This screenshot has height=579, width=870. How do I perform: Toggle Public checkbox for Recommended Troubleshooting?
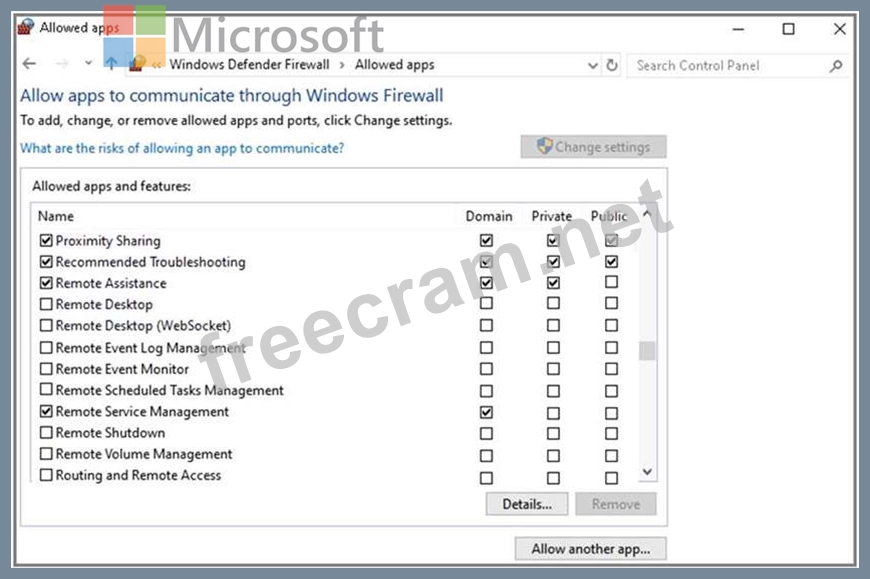[x=611, y=261]
